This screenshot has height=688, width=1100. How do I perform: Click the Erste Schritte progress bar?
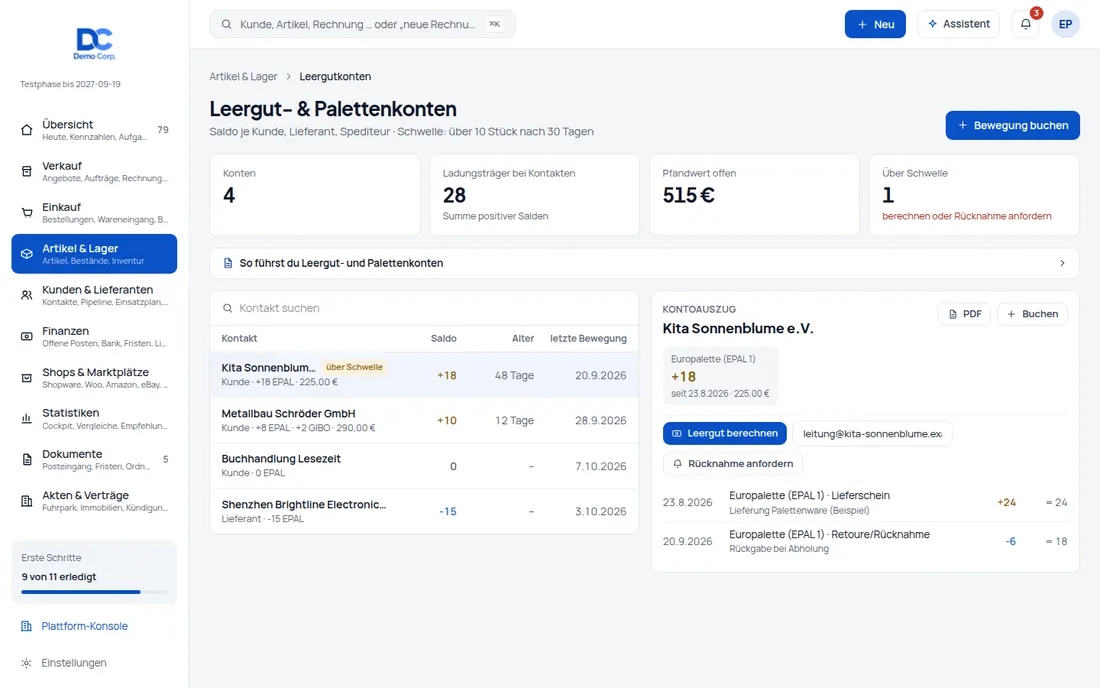coord(94,592)
